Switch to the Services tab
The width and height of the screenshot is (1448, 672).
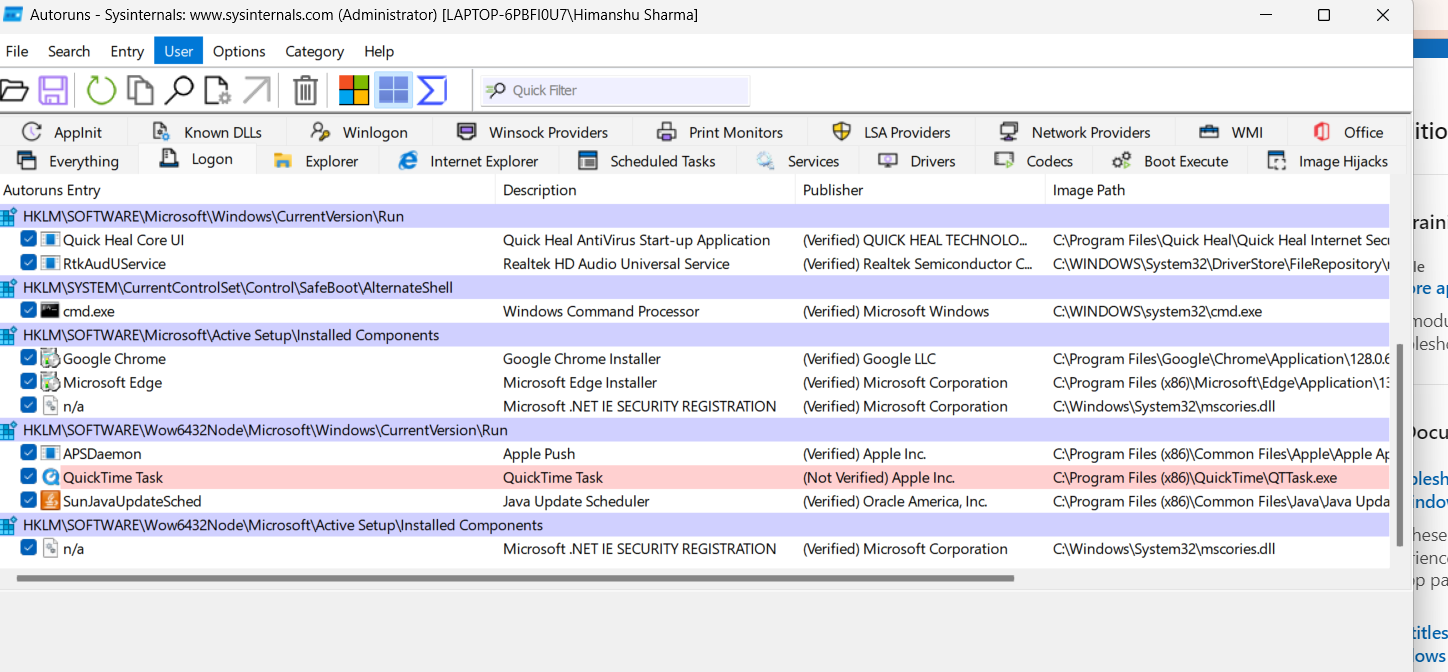[797, 160]
